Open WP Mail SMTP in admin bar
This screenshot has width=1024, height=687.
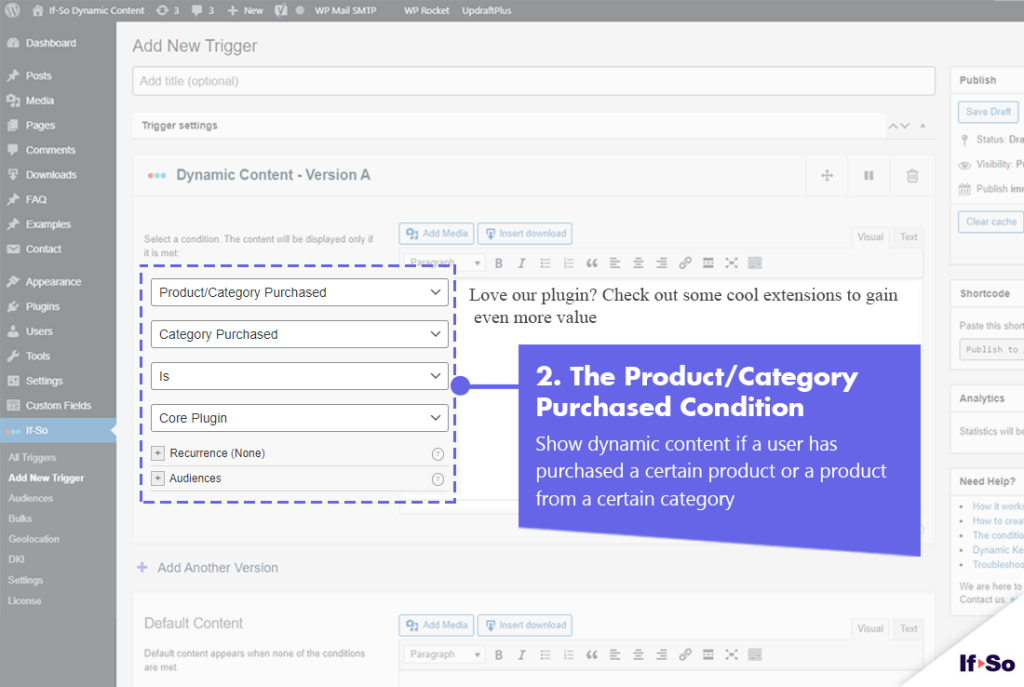click(345, 10)
